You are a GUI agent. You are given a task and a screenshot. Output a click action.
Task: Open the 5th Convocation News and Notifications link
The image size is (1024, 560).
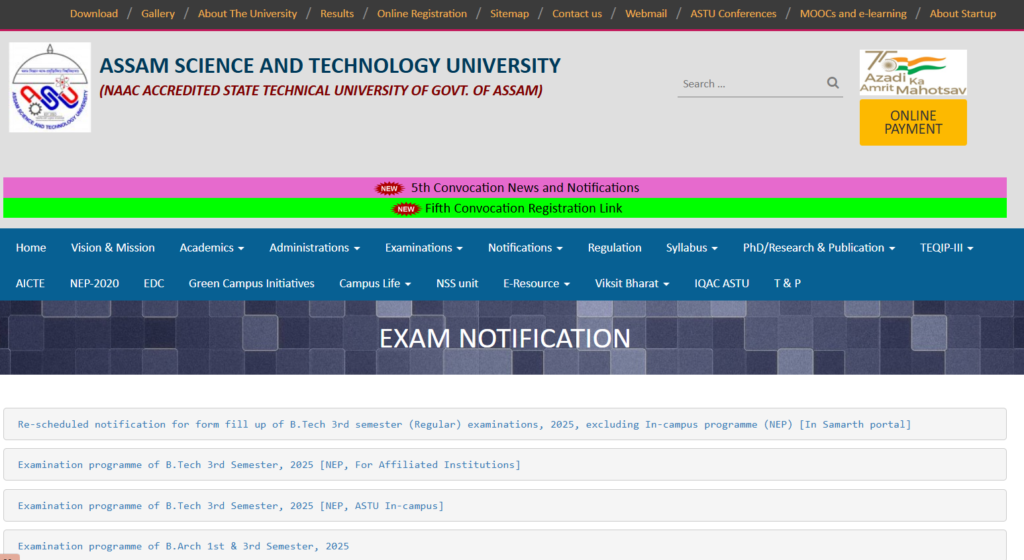(x=524, y=188)
